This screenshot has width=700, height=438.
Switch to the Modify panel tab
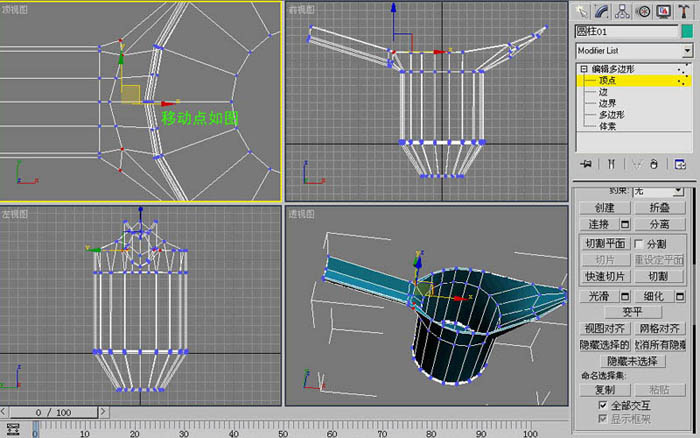tap(602, 12)
